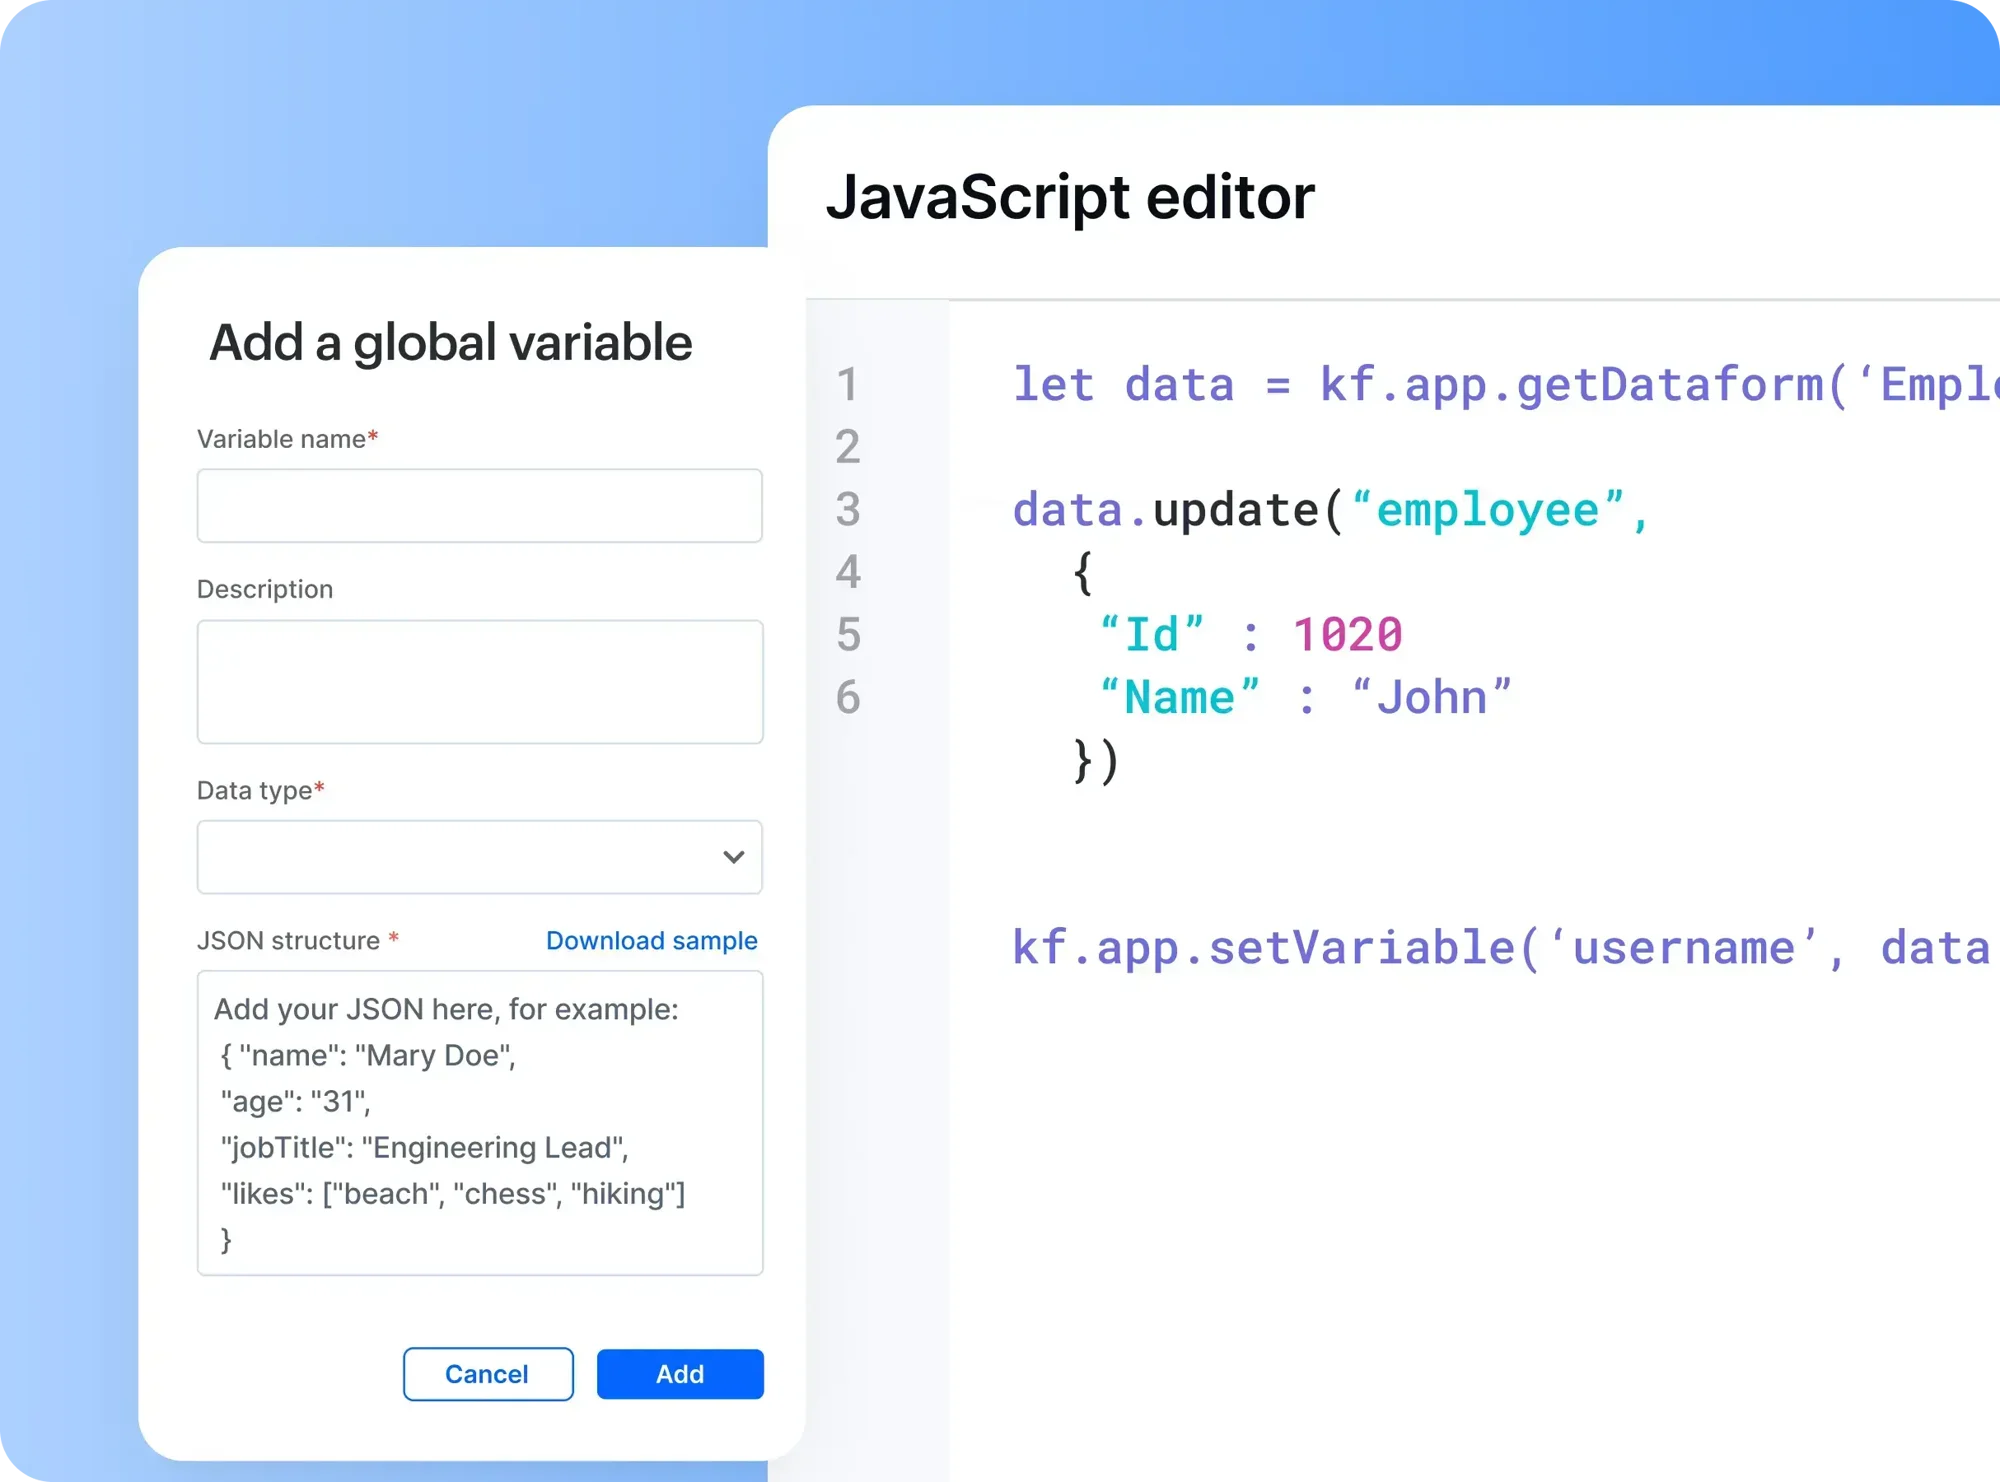Viewport: 2000px width, 1482px height.
Task: Click line number 3 in editor gutter
Action: [848, 510]
